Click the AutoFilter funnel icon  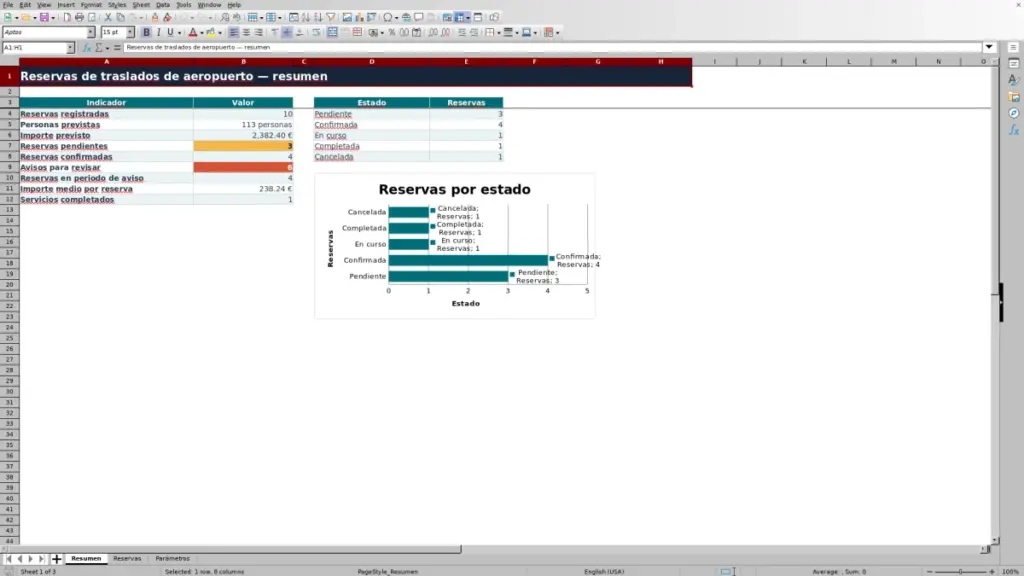tap(330, 18)
